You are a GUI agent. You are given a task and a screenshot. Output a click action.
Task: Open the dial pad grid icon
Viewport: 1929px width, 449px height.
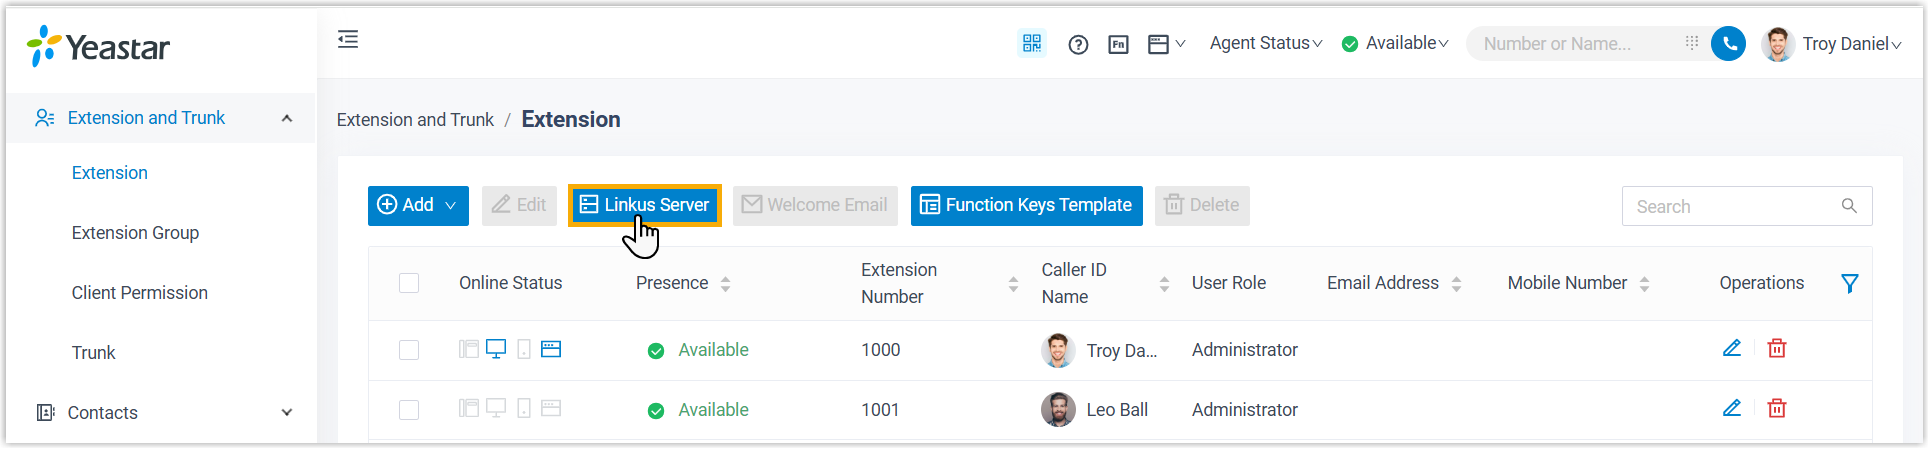pyautogui.click(x=1692, y=43)
